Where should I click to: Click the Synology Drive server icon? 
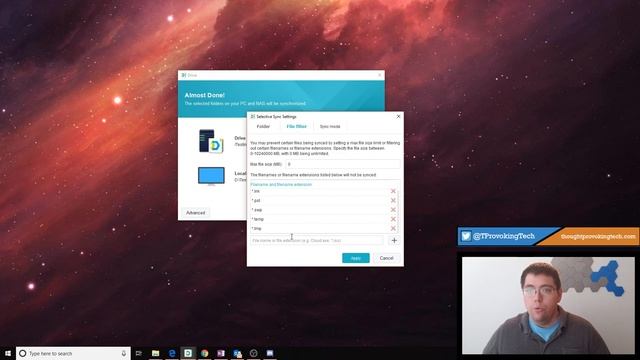click(x=211, y=141)
